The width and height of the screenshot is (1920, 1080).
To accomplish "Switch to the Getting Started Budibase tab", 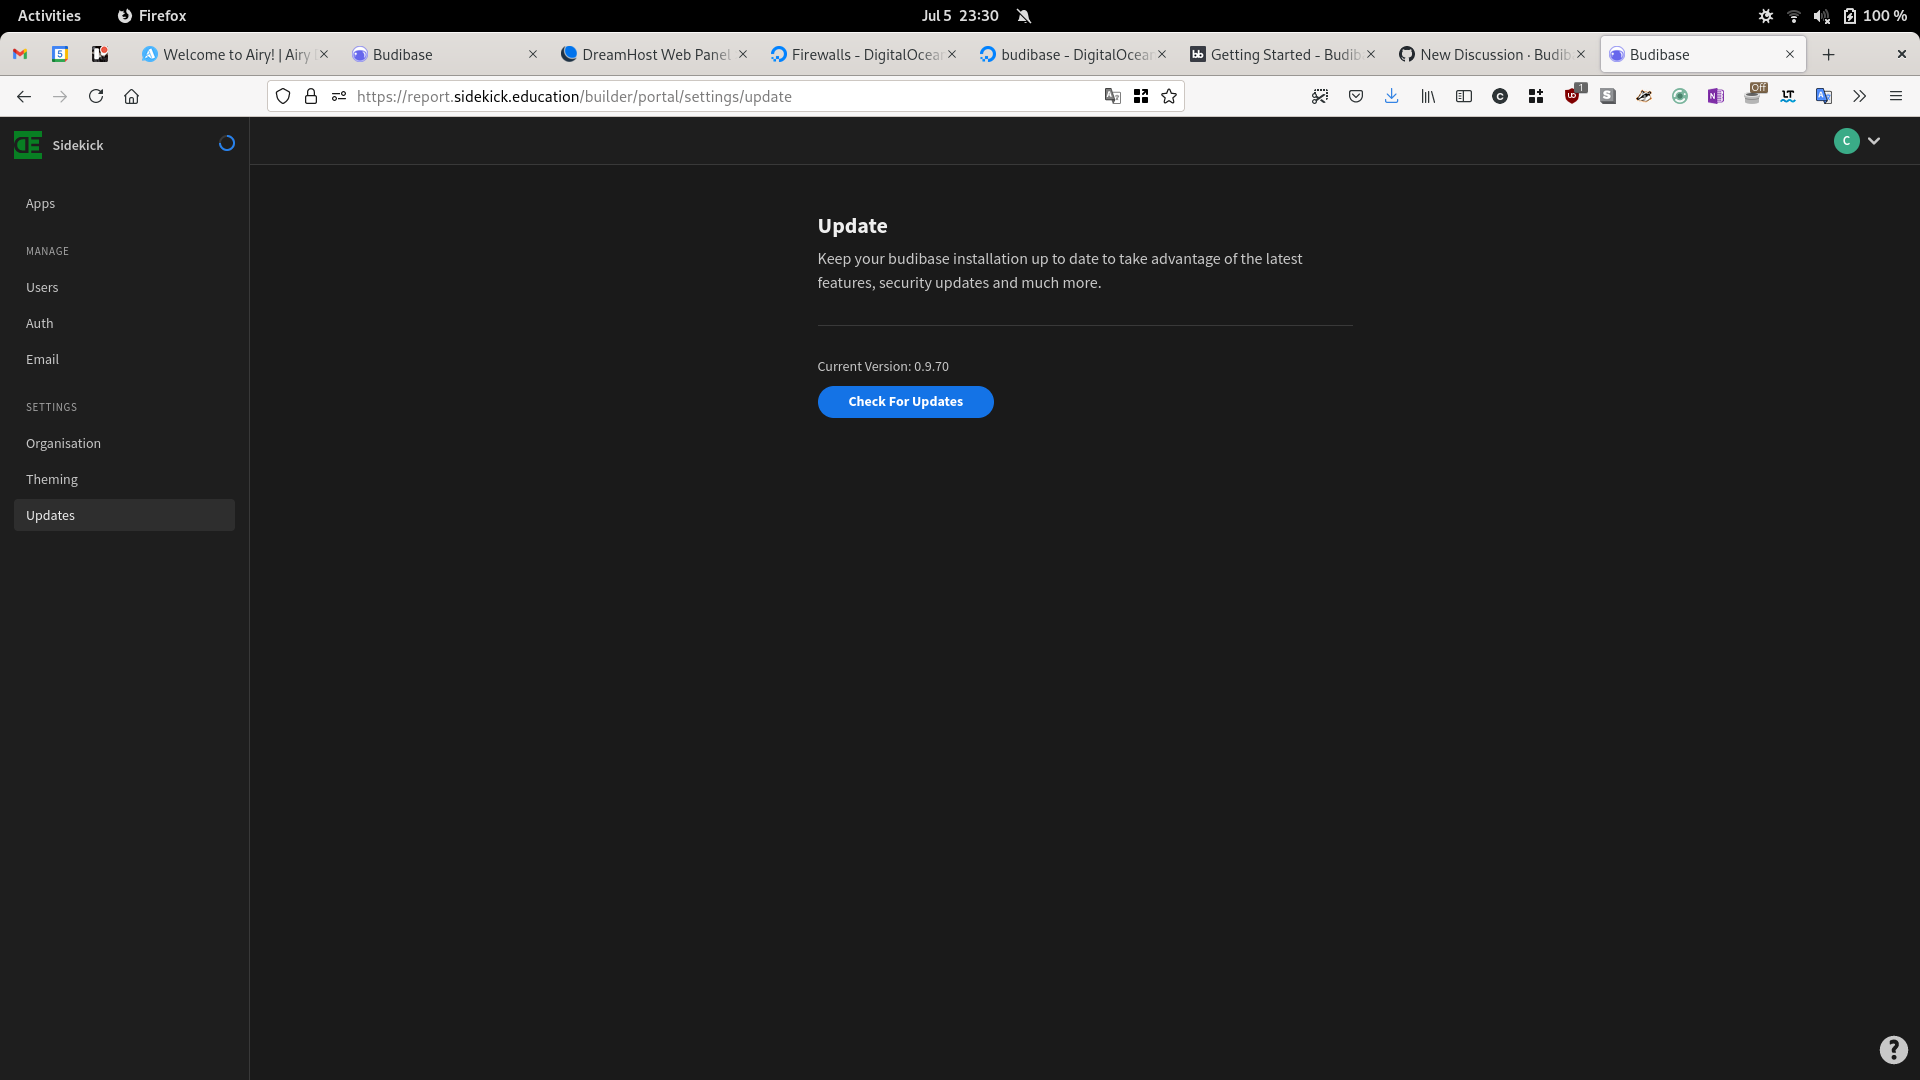I will coord(1280,54).
